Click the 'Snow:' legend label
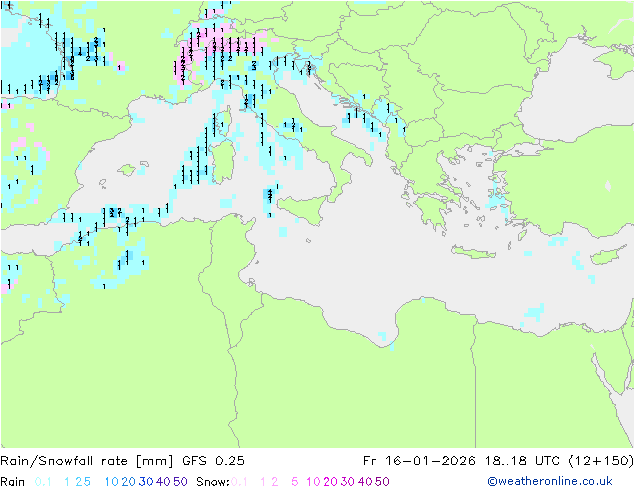 tap(213, 482)
